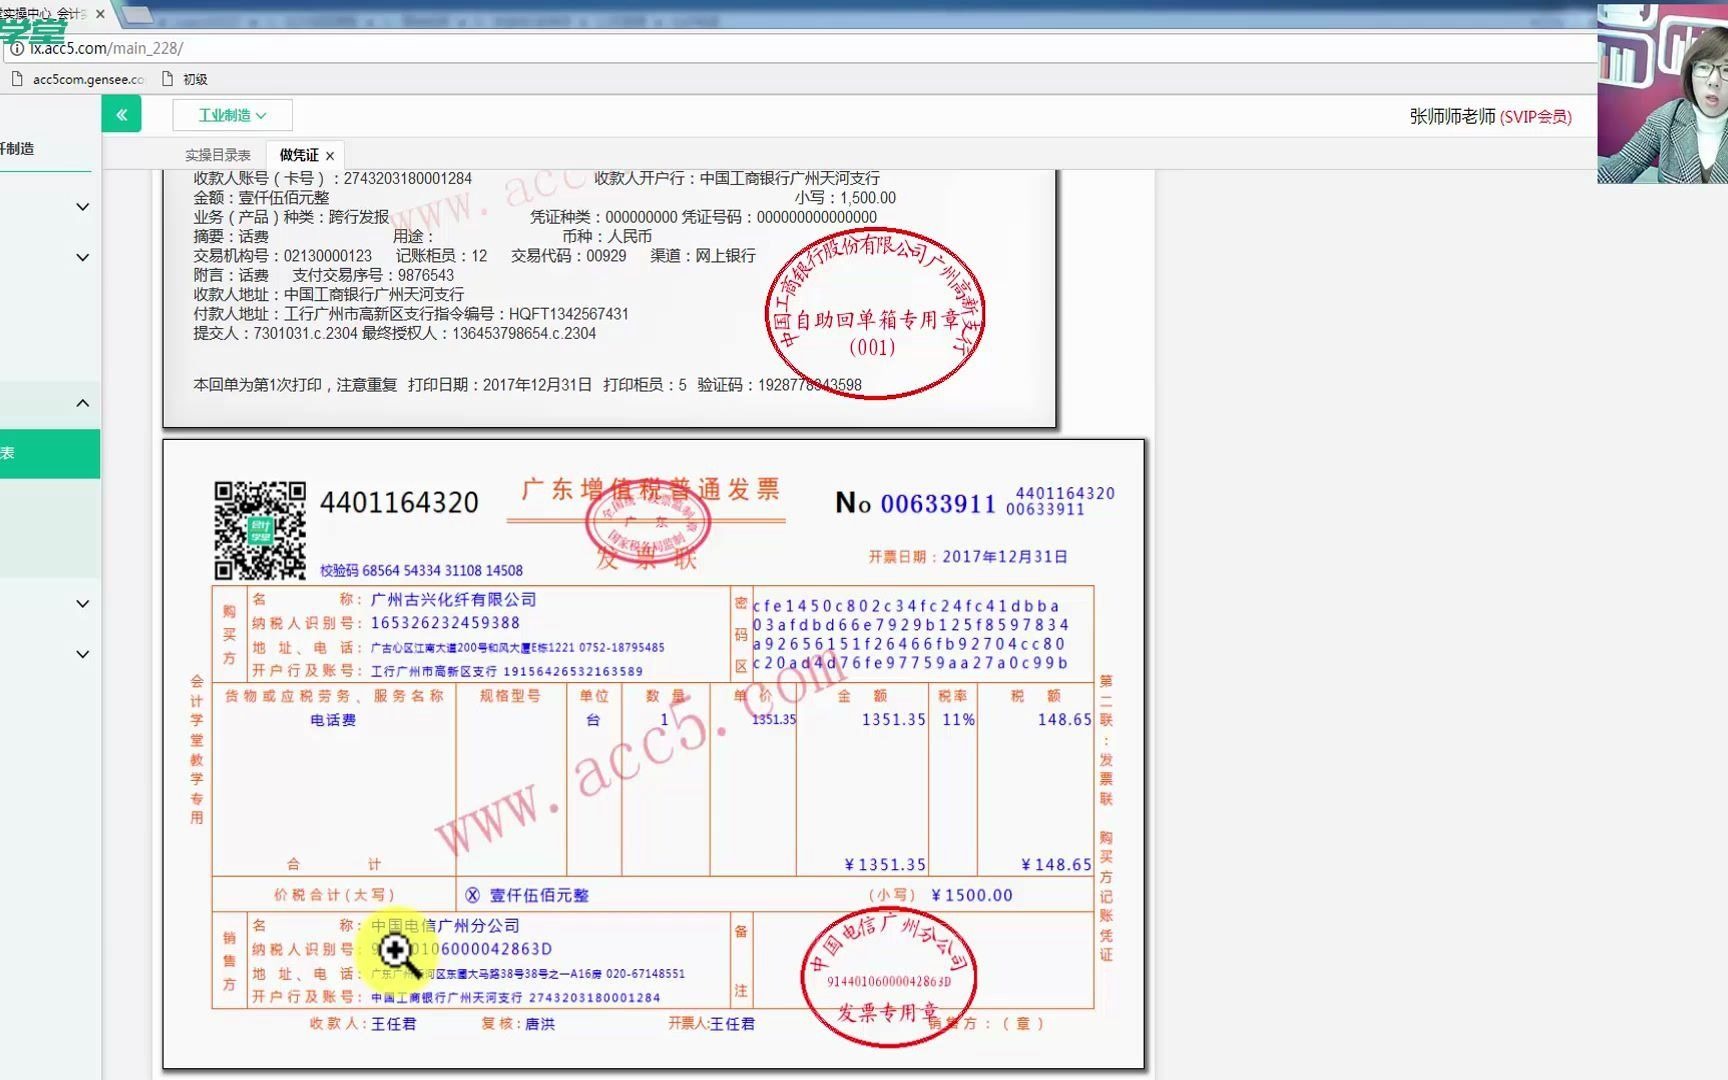Click item name 电话费
The width and height of the screenshot is (1728, 1080).
pyautogui.click(x=333, y=720)
